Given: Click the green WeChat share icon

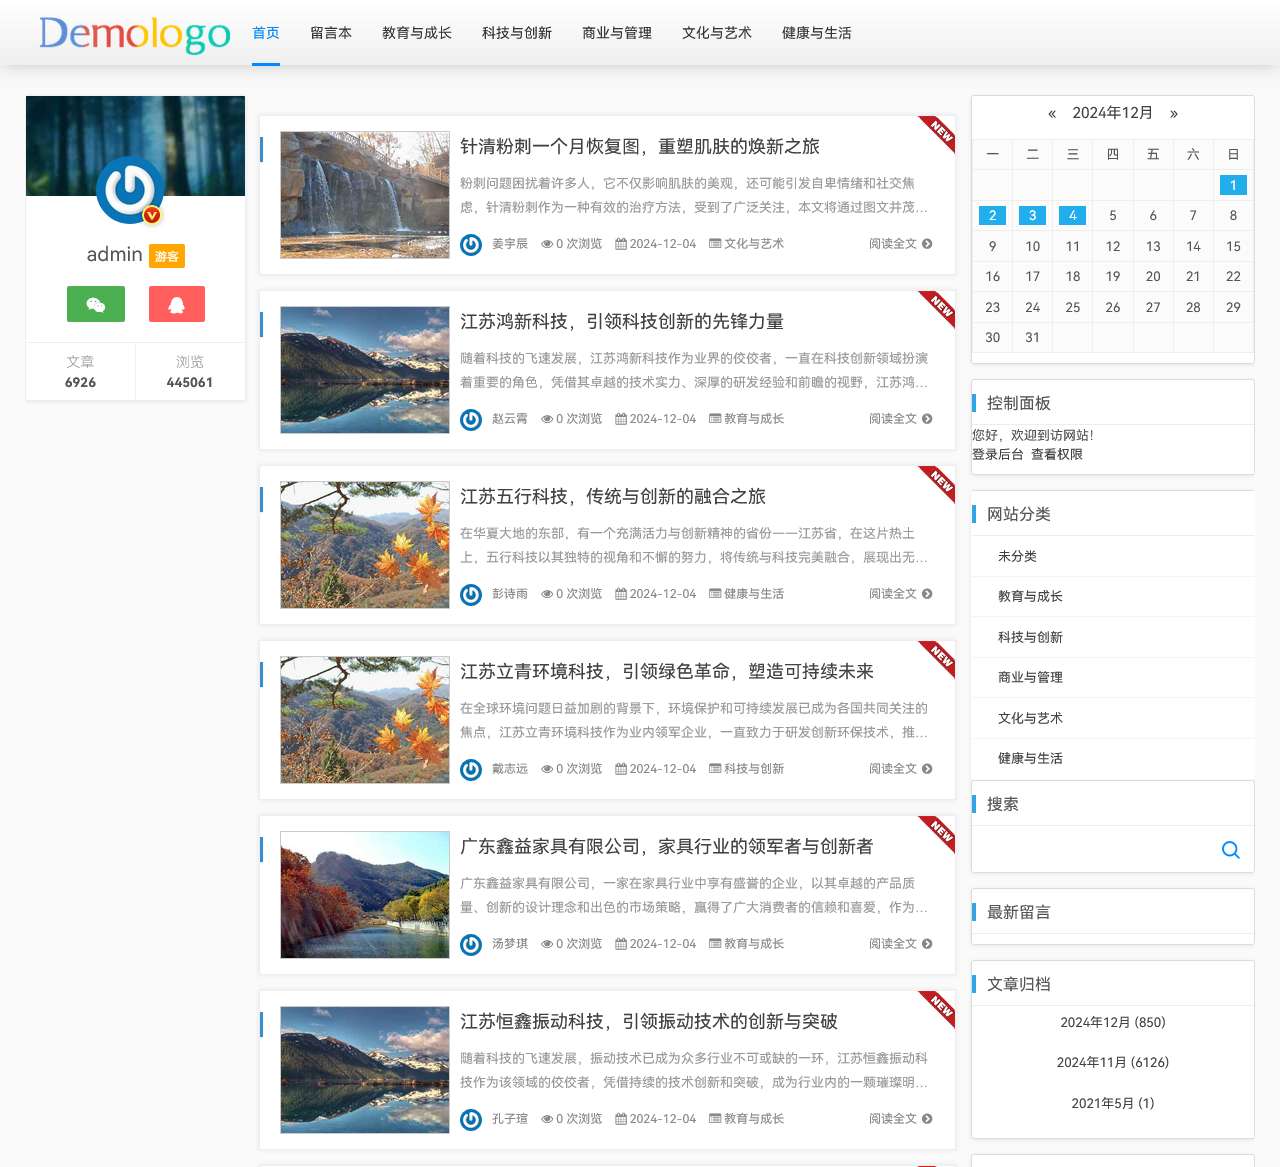Looking at the screenshot, I should click(95, 304).
